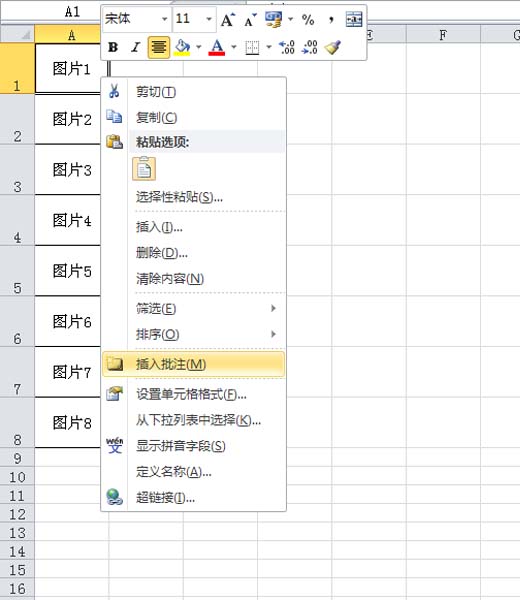Screen dimensions: 520x600
Task: Open the font color dropdown arrow
Action: 234,47
